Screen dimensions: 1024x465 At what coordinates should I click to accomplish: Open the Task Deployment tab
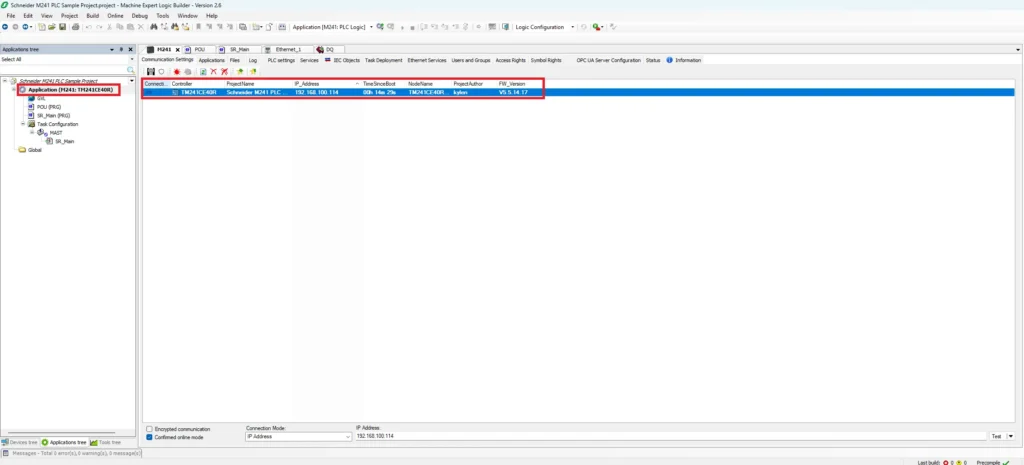pyautogui.click(x=383, y=60)
